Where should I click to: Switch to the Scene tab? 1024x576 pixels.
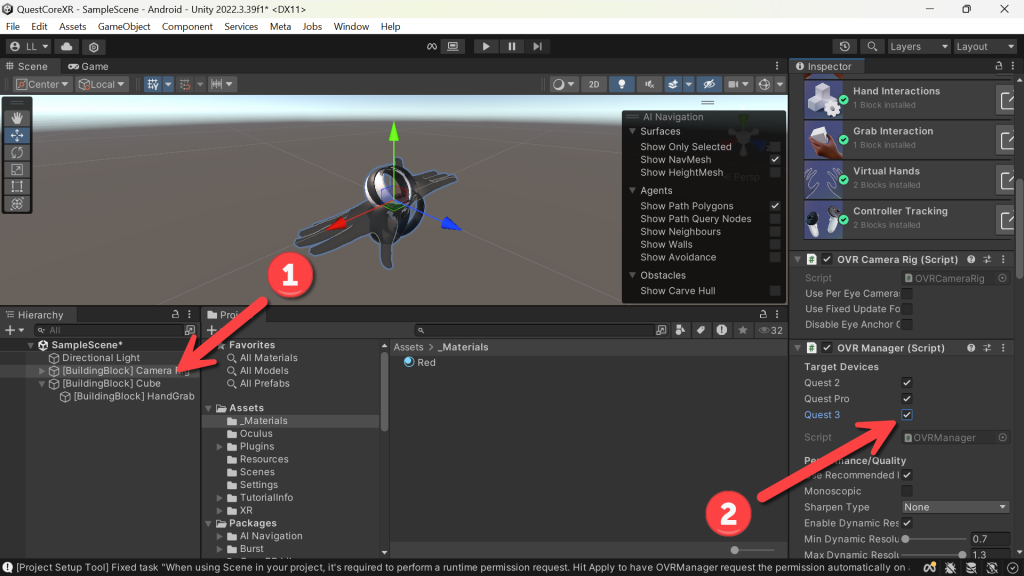pos(27,66)
